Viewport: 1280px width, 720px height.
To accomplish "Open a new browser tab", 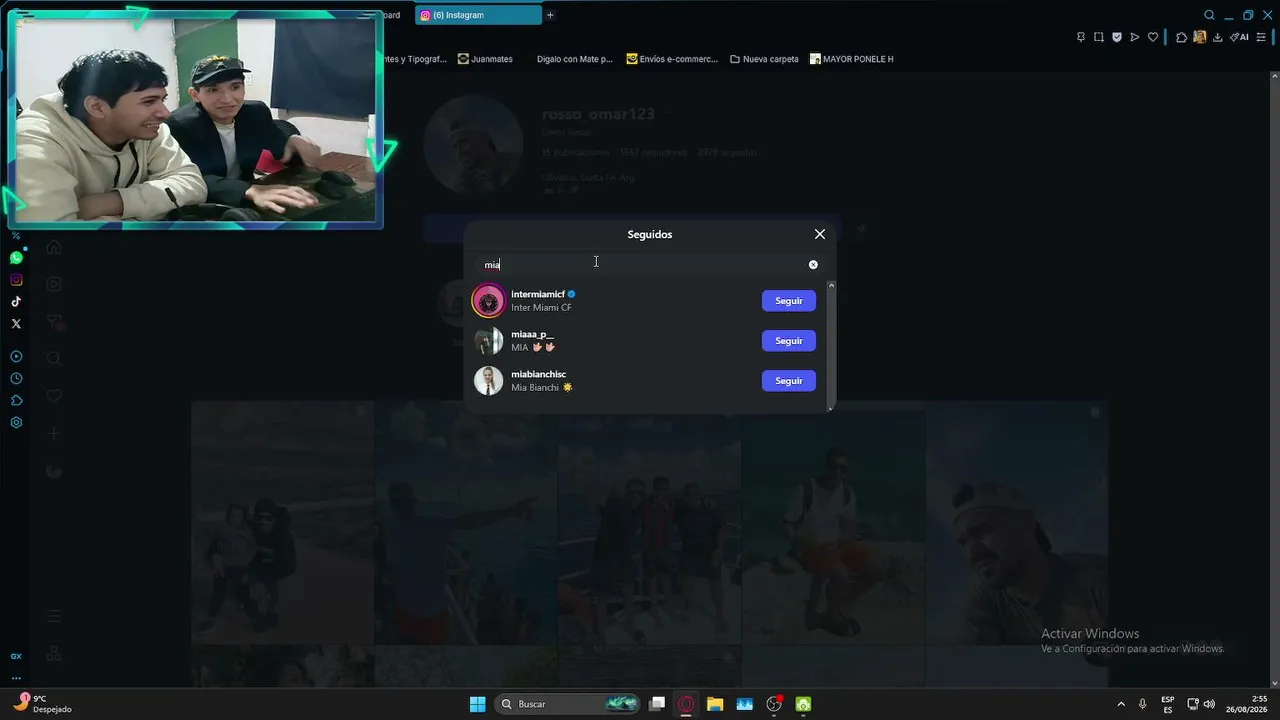I will (x=550, y=15).
